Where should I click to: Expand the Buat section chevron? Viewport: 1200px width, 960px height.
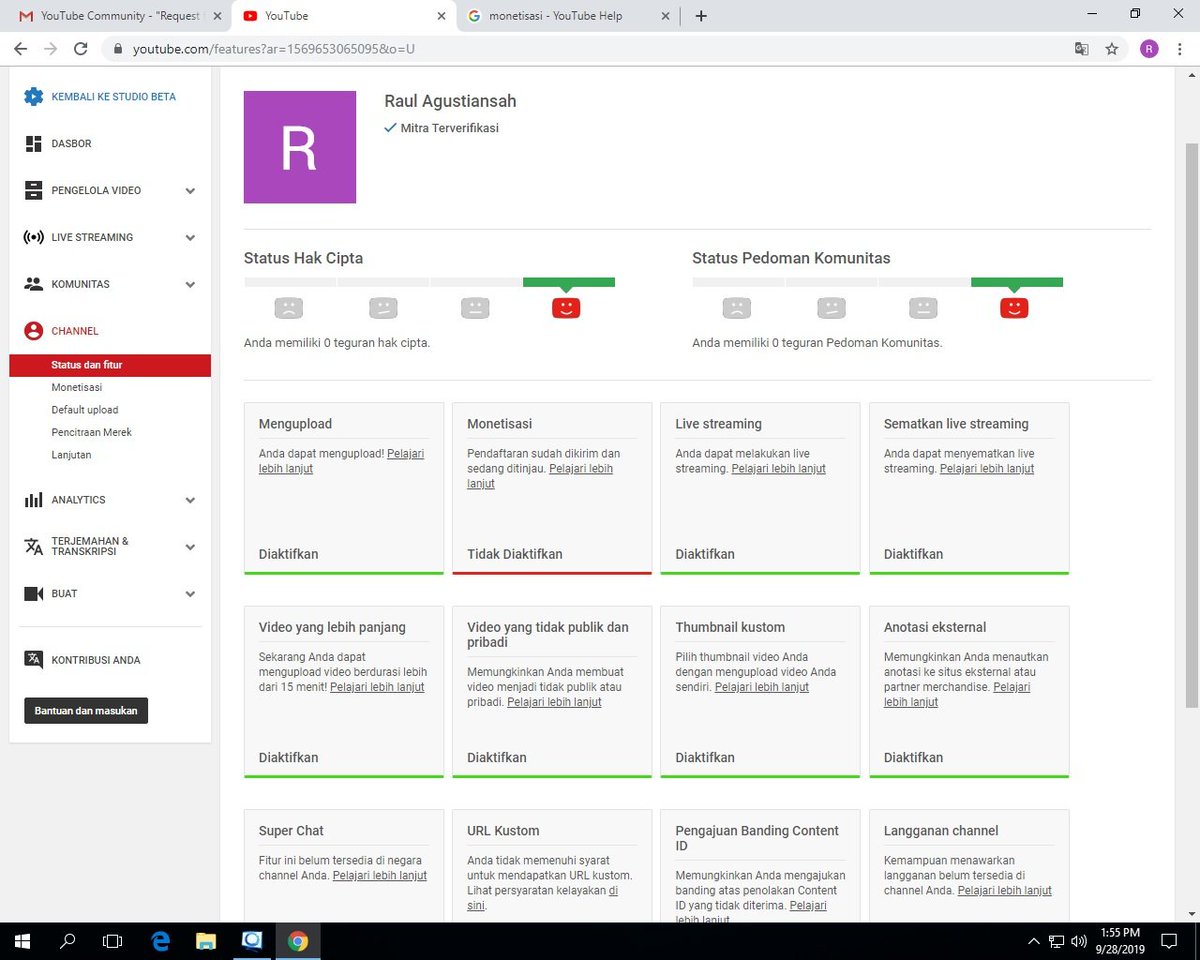(x=190, y=594)
